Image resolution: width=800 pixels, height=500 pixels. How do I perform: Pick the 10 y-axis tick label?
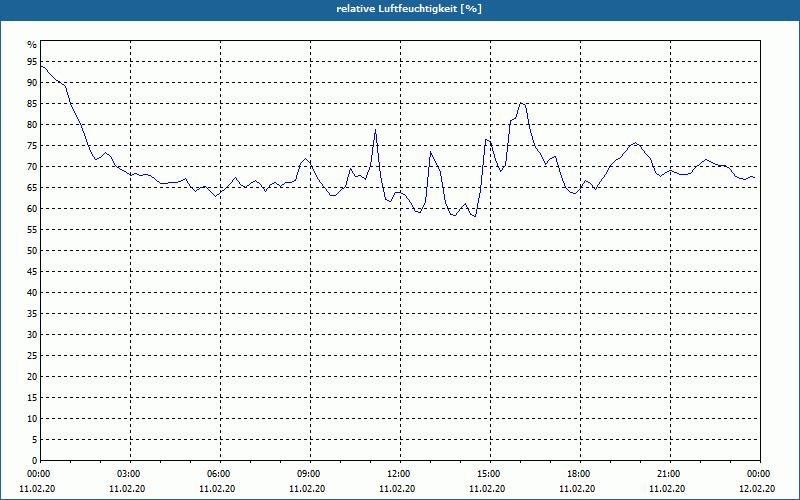pyautogui.click(x=32, y=418)
